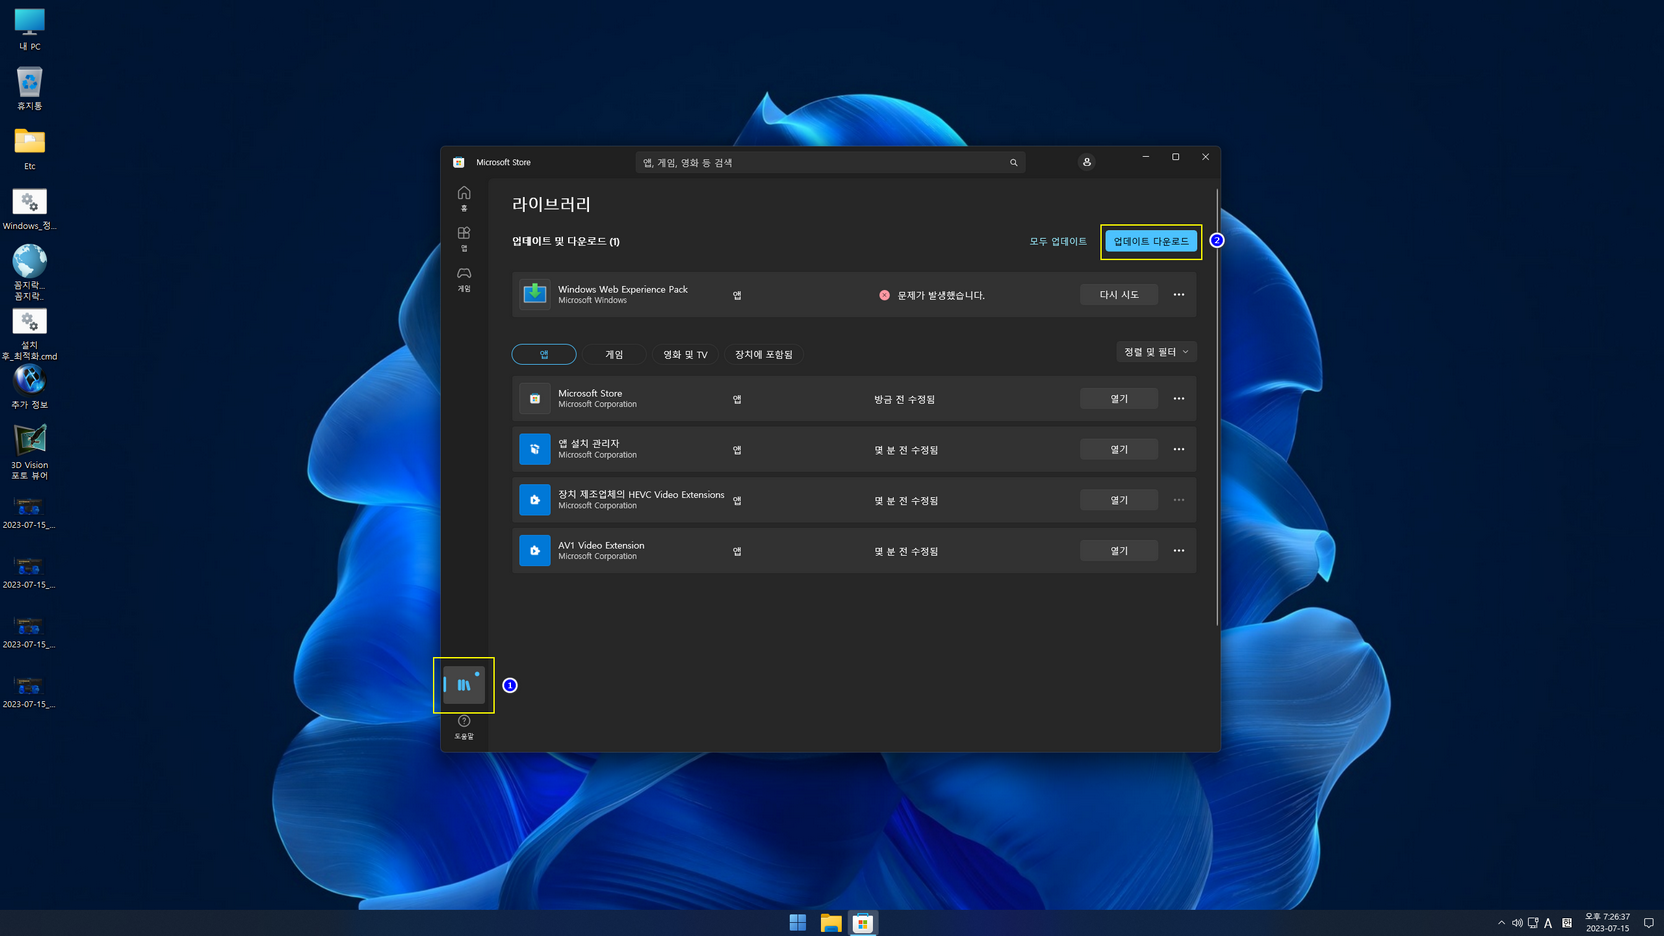Open the Apps section in Store sidebar
The width and height of the screenshot is (1664, 936).
pos(464,238)
